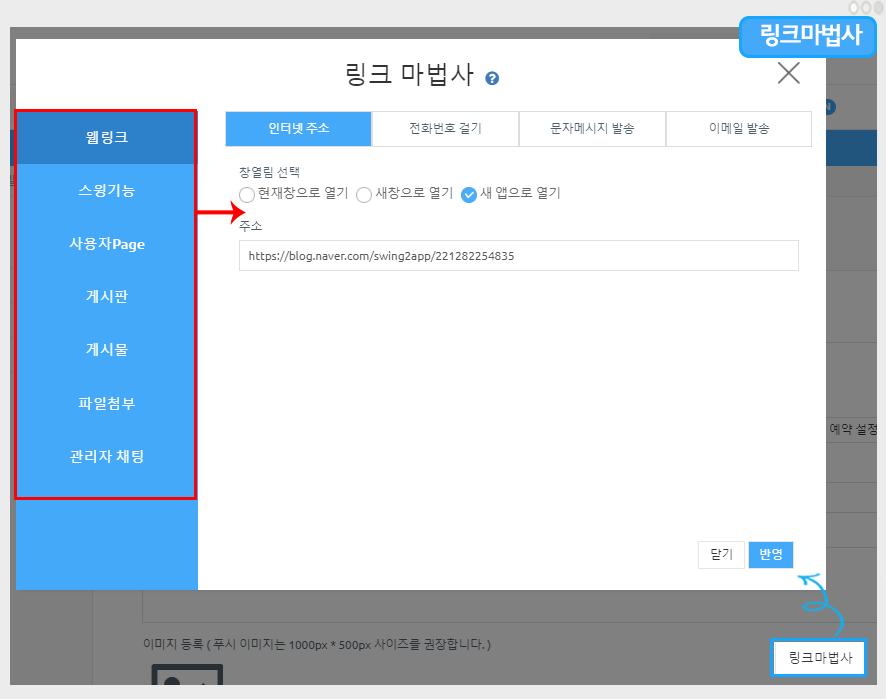886x699 pixels.
Task: Click the 링크마법사 button at bottom right
Action: click(x=819, y=658)
